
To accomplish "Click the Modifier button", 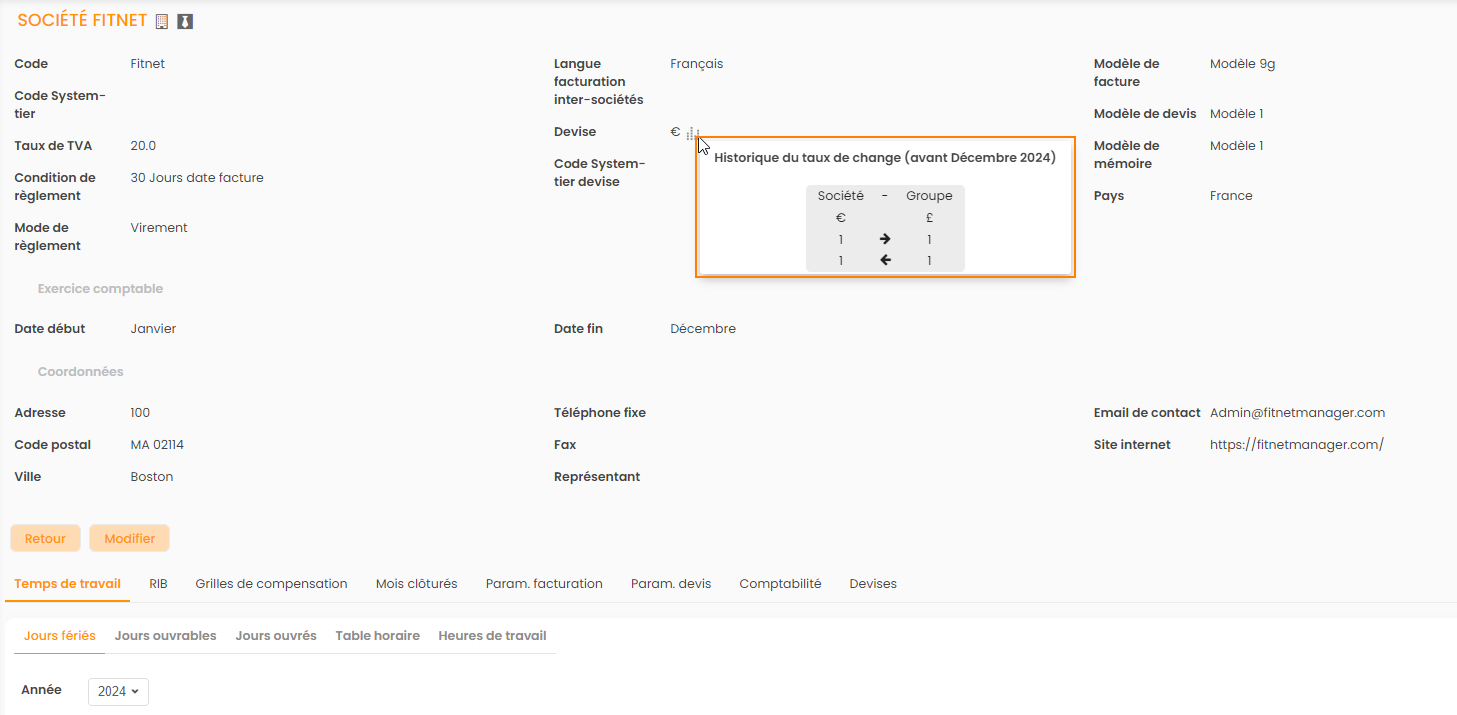I will pyautogui.click(x=129, y=538).
